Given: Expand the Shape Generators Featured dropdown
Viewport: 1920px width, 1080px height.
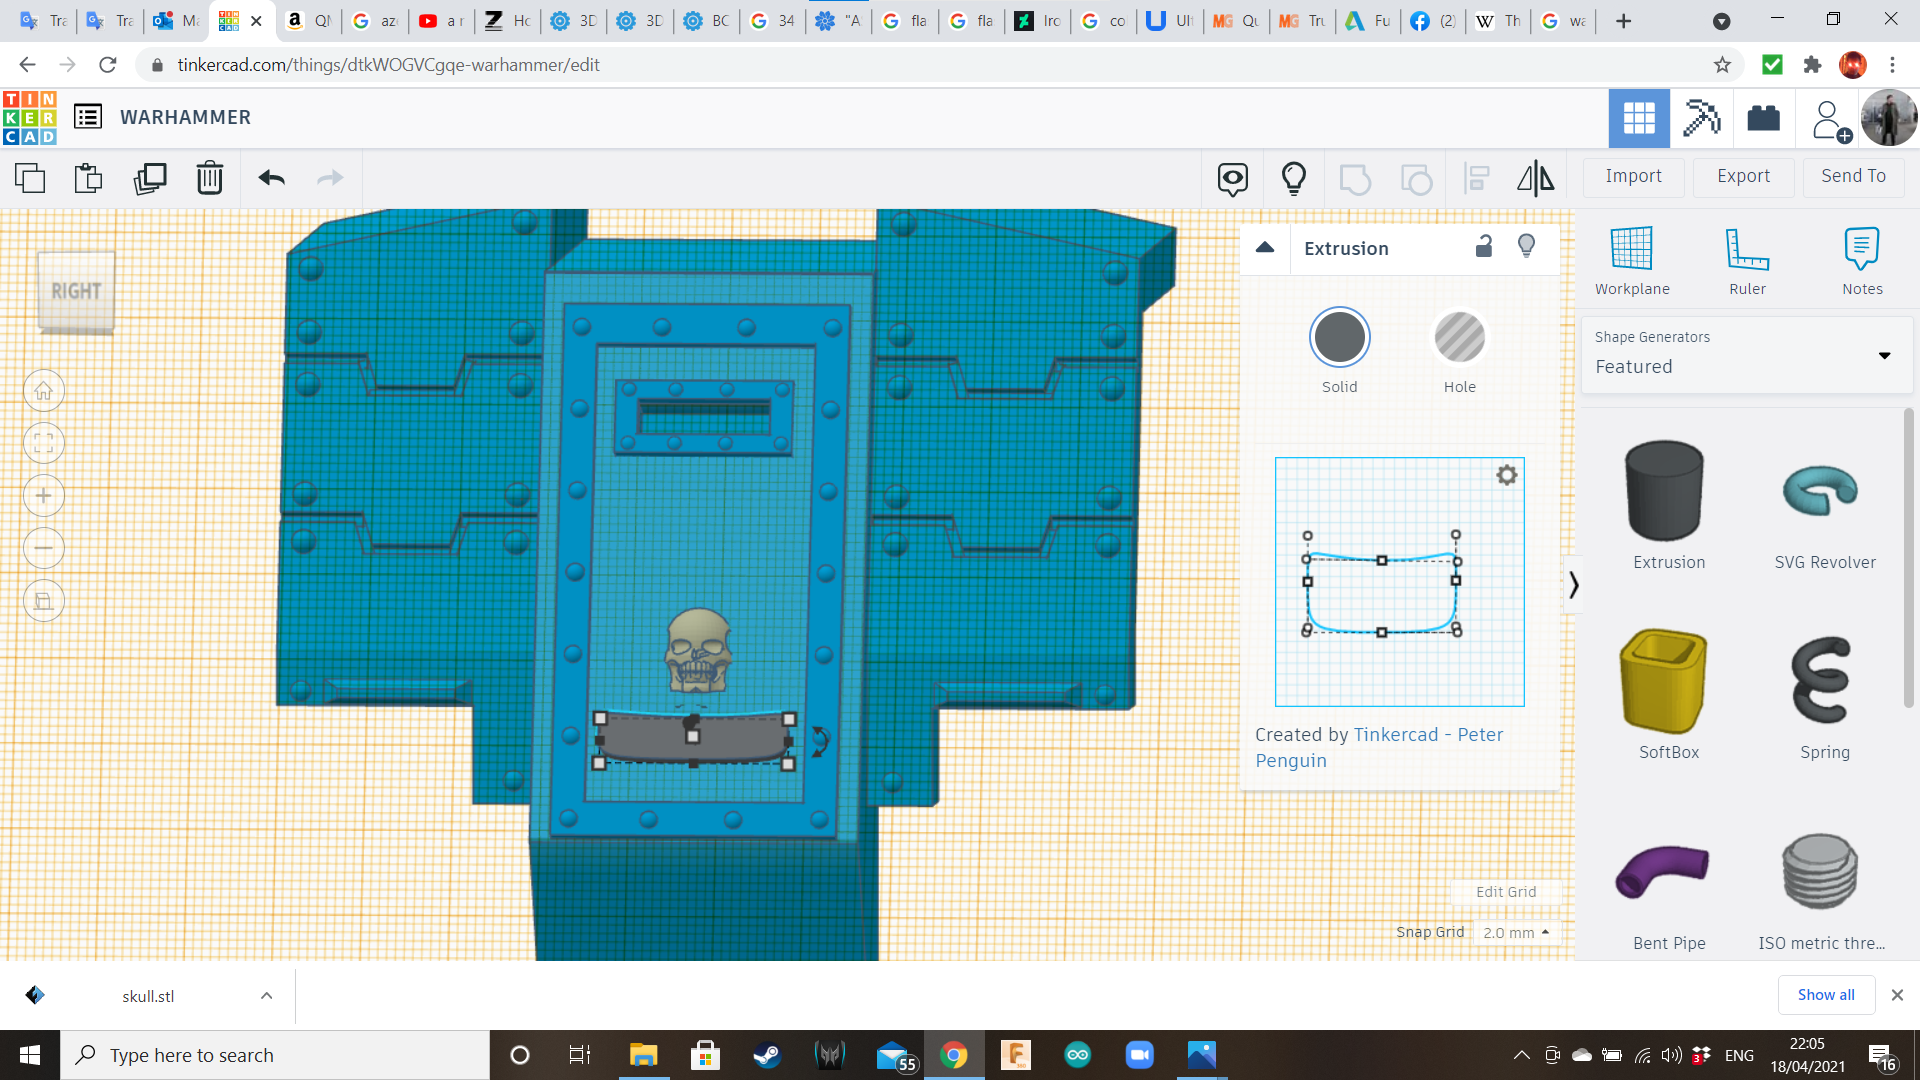Looking at the screenshot, I should pyautogui.click(x=1884, y=356).
